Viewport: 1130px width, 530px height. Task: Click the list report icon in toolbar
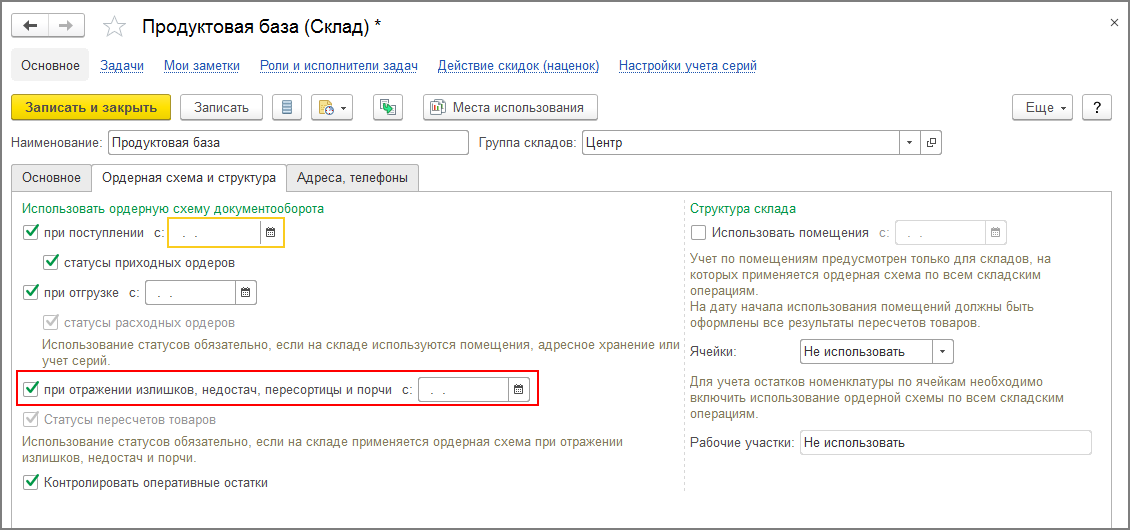(288, 107)
